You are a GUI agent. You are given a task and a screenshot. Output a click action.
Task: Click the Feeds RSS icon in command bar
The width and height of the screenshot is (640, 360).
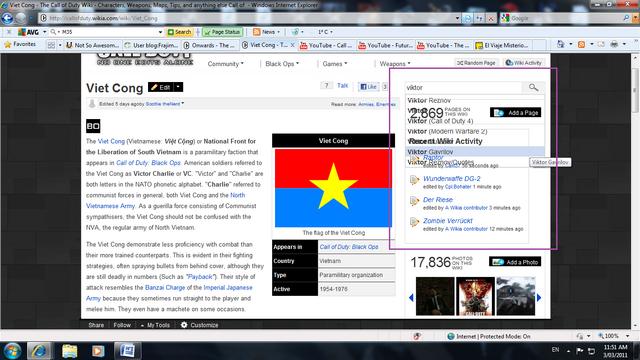(582, 44)
